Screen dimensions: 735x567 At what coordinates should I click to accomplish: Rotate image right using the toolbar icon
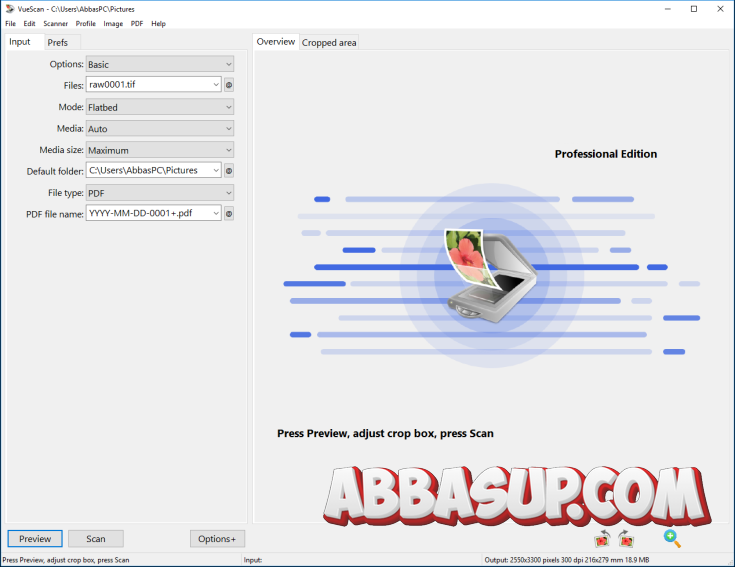click(626, 539)
